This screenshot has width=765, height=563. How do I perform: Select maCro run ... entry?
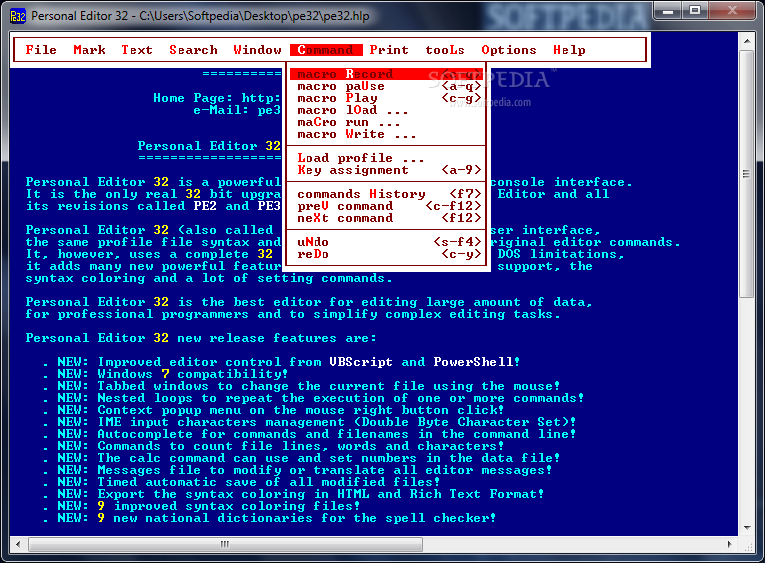click(386, 122)
